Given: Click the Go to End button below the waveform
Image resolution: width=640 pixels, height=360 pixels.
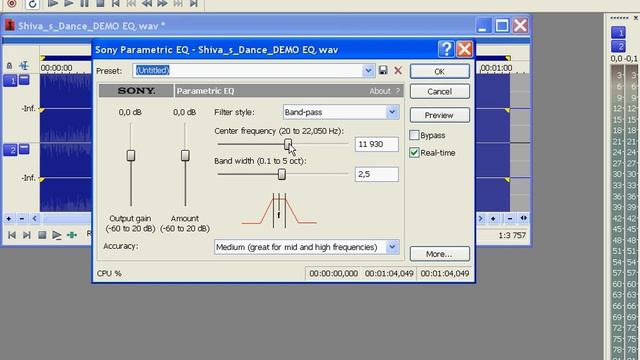Looking at the screenshot, I should point(27,235).
